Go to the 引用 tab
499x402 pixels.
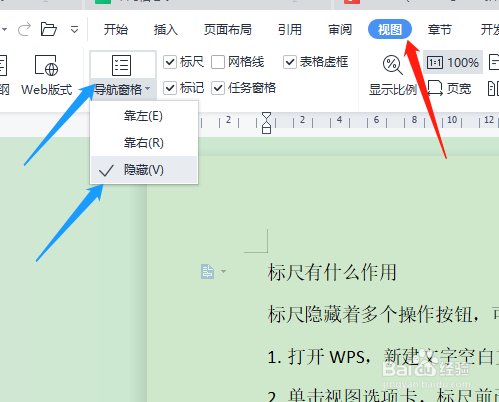(x=290, y=30)
